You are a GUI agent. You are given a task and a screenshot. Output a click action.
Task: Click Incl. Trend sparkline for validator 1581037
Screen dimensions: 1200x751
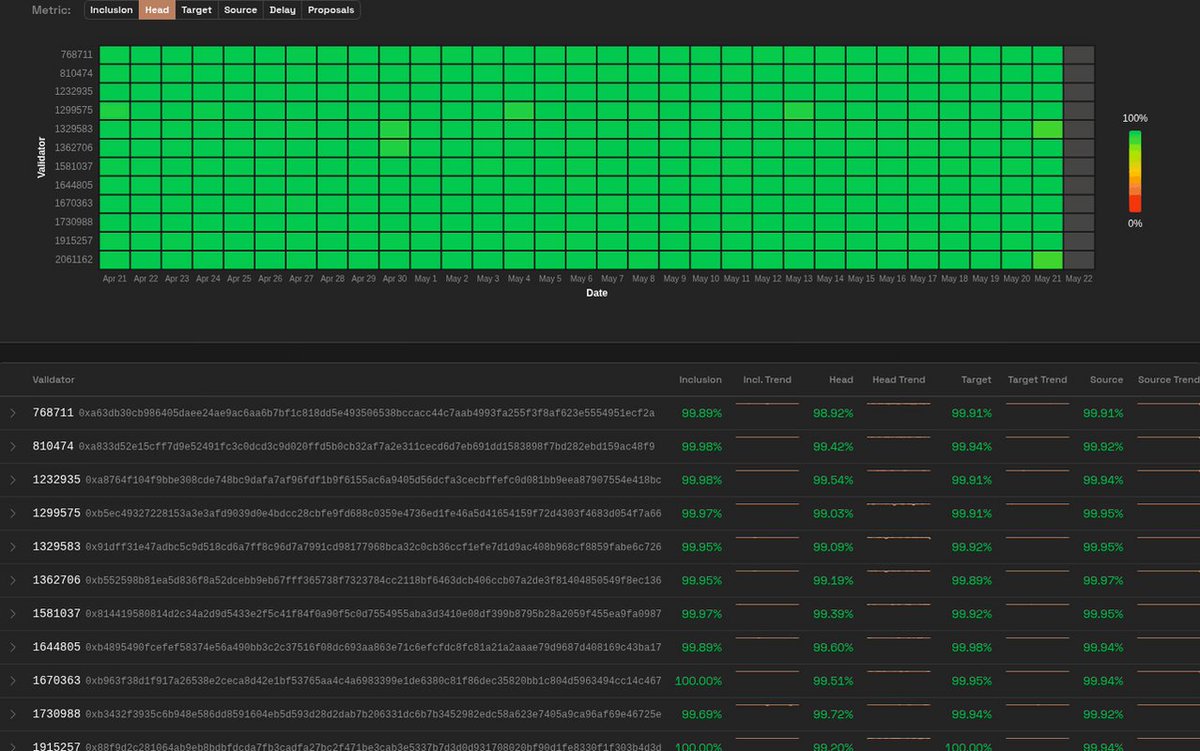pyautogui.click(x=767, y=605)
